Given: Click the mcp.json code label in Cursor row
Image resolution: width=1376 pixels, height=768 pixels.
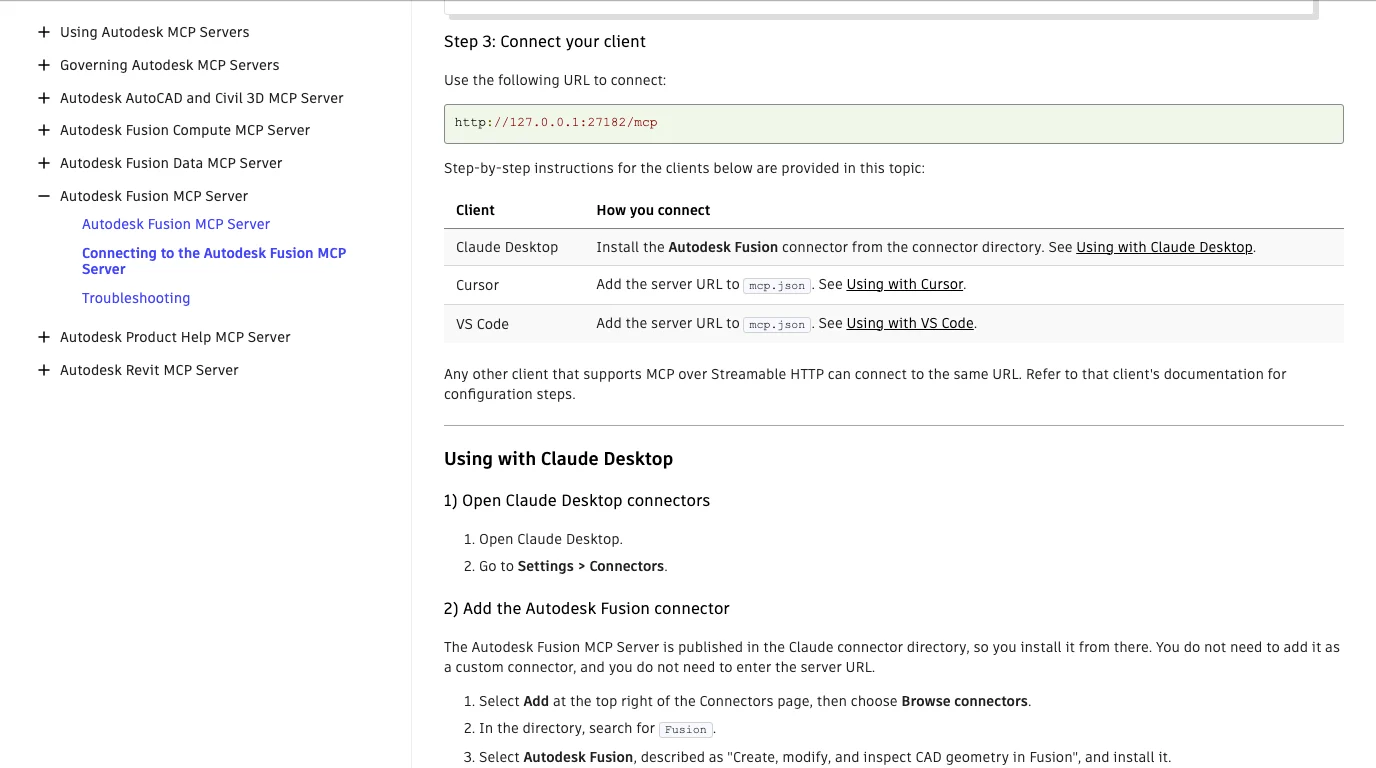Looking at the screenshot, I should click(x=777, y=286).
